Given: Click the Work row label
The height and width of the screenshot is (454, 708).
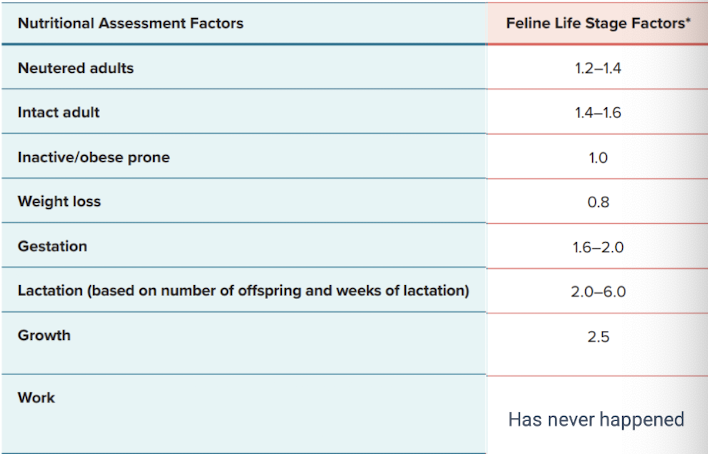Looking at the screenshot, I should coord(36,397).
